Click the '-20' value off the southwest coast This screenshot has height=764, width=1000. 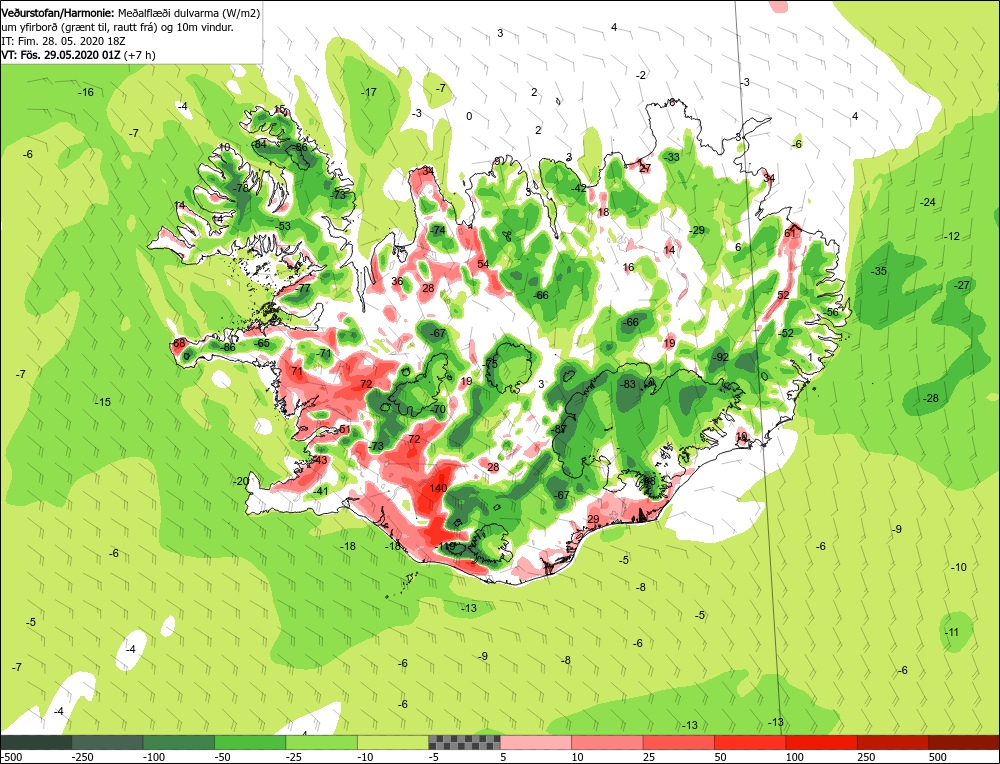241,481
